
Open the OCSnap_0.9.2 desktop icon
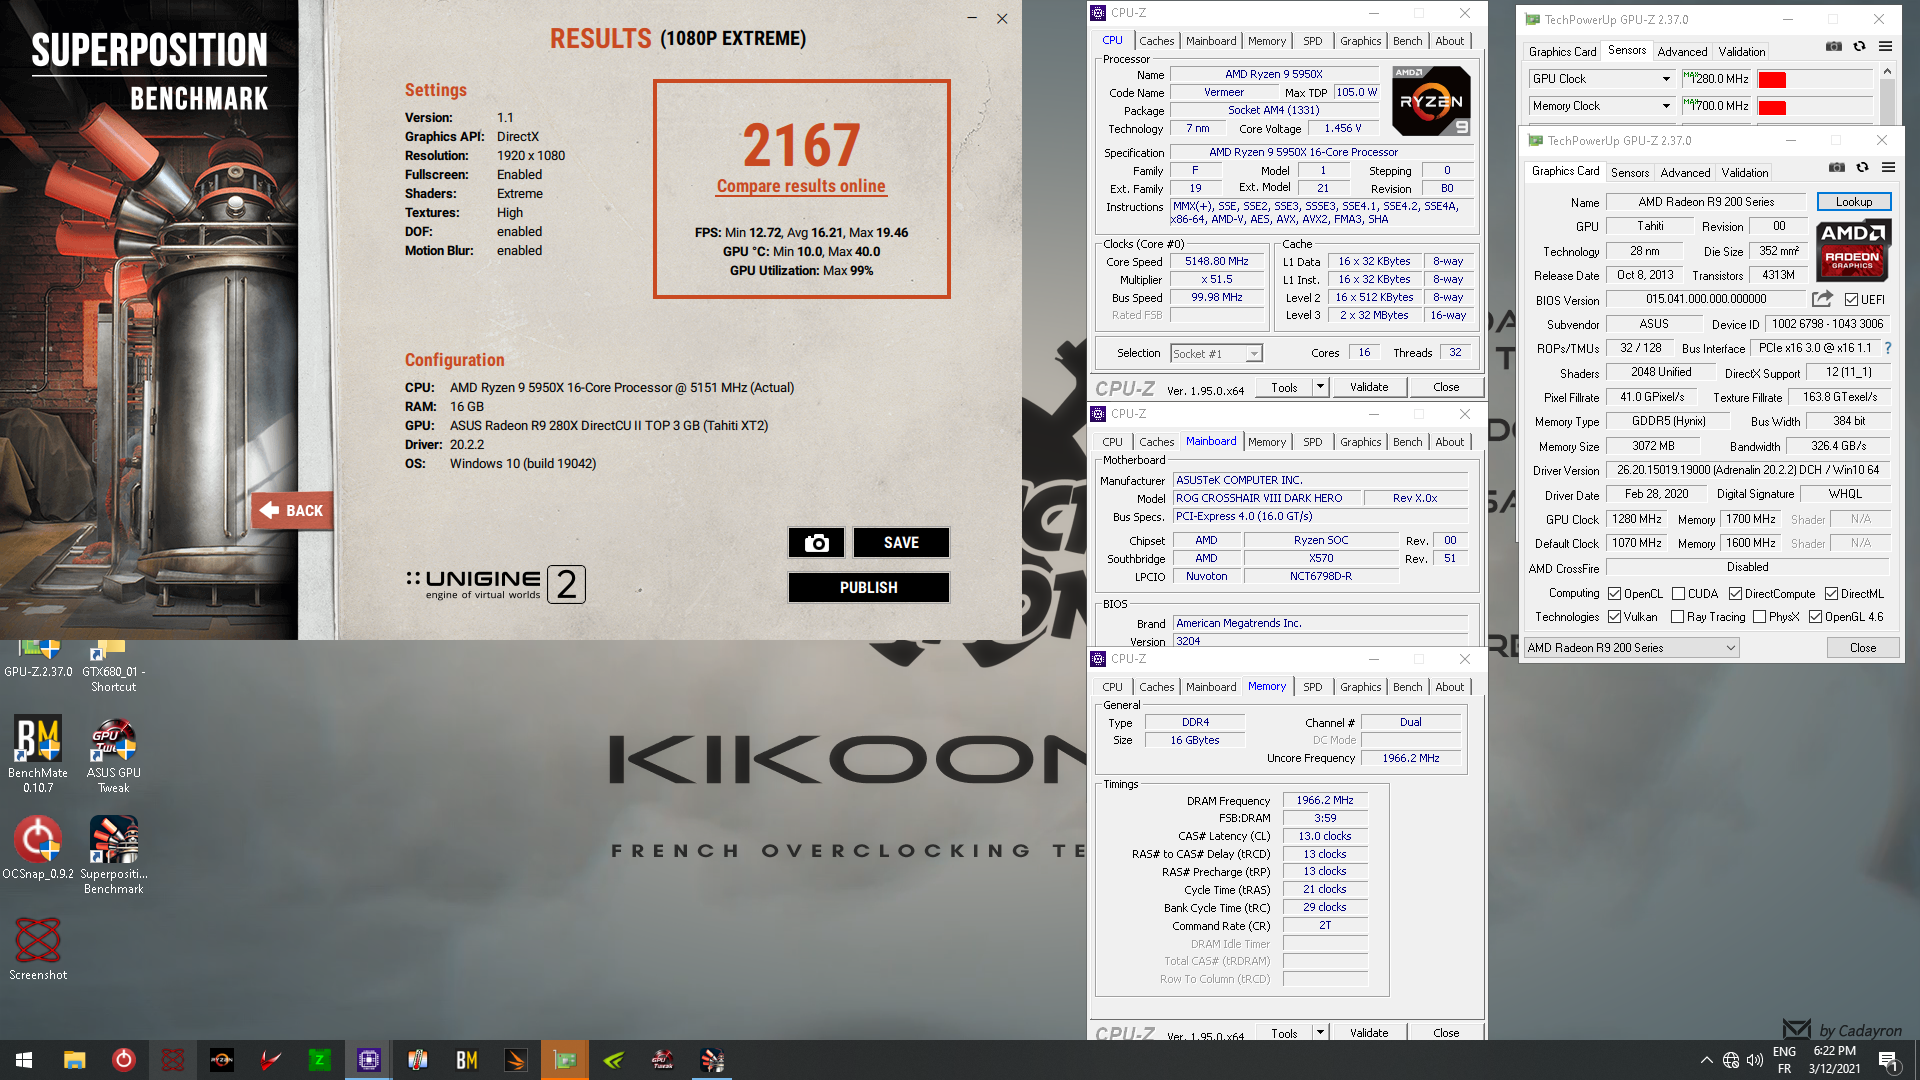coord(38,848)
